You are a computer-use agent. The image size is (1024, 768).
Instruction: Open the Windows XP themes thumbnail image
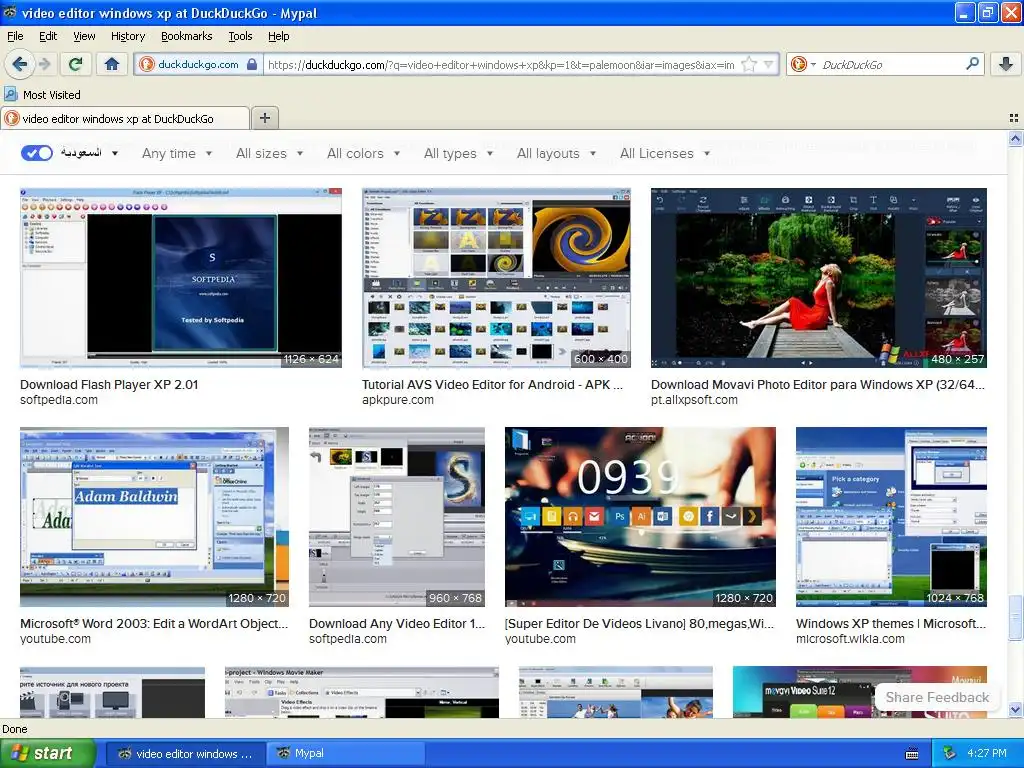click(x=891, y=517)
